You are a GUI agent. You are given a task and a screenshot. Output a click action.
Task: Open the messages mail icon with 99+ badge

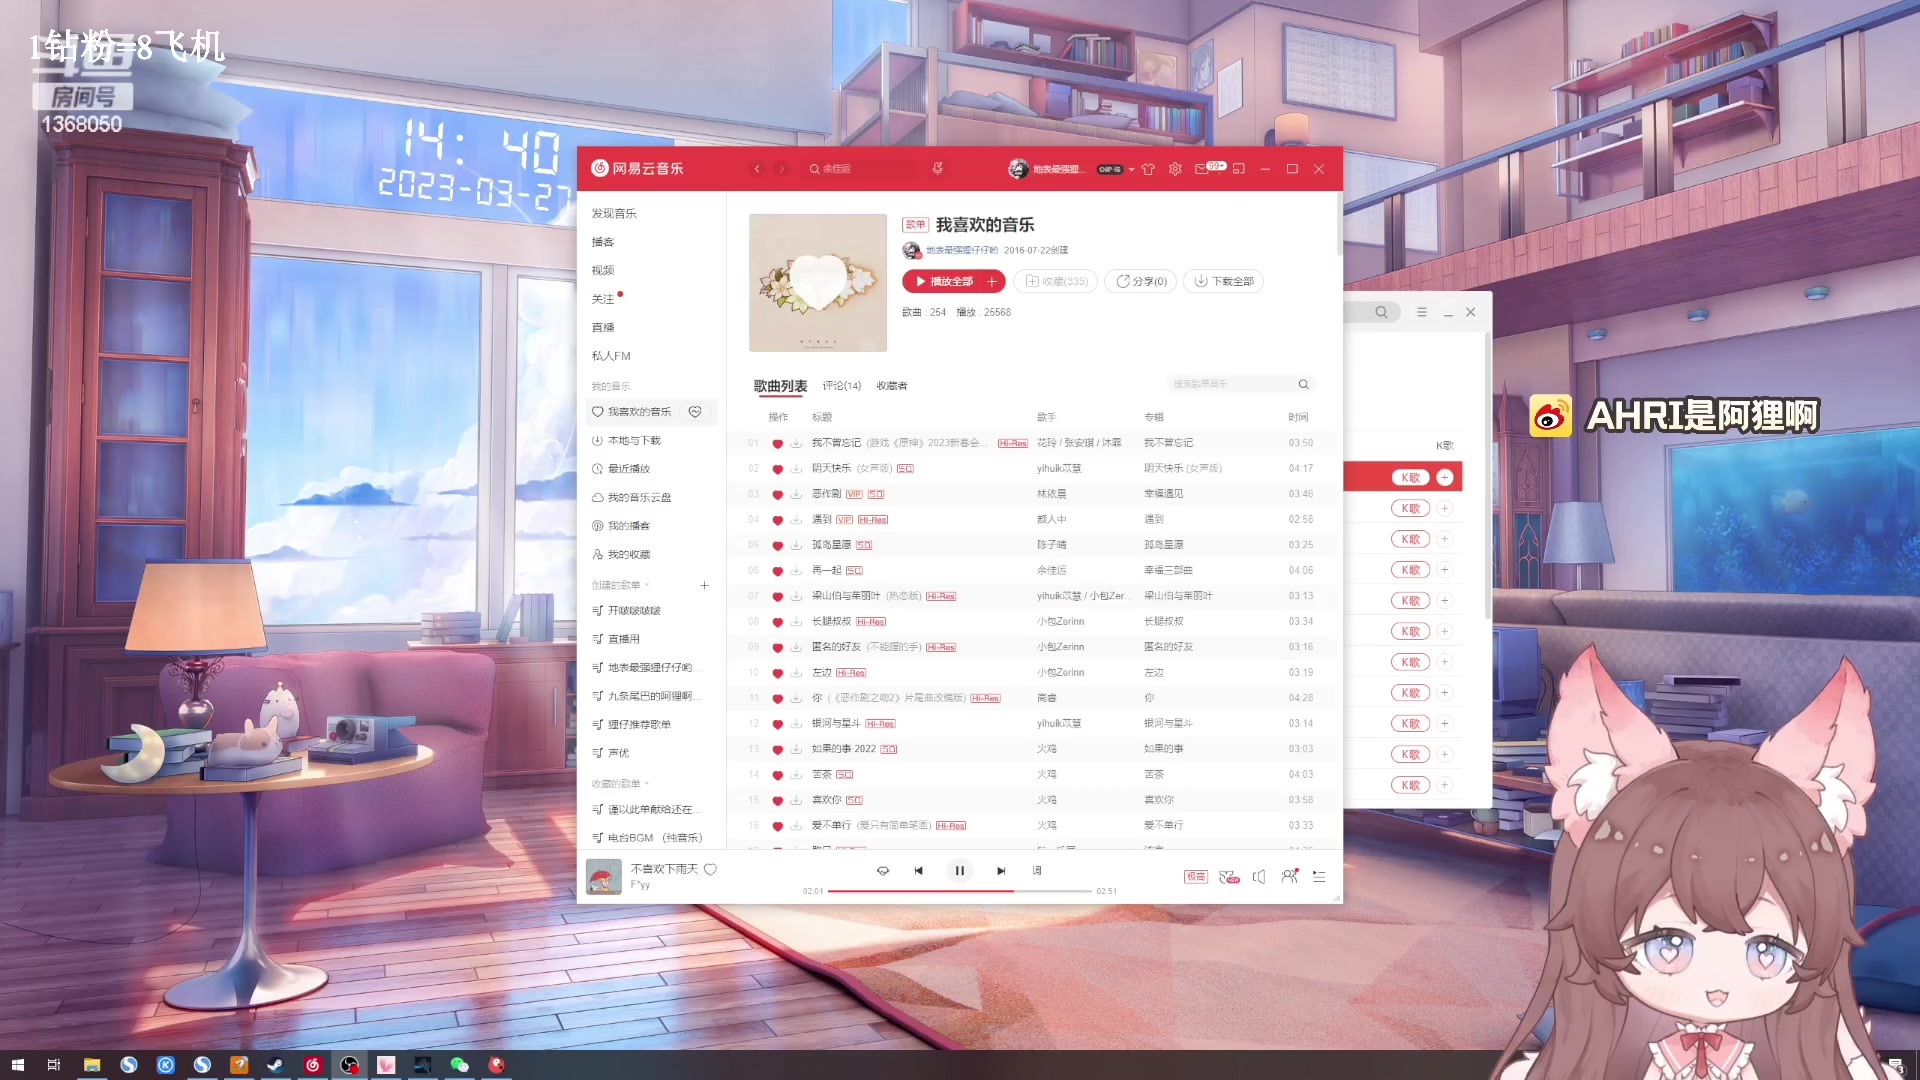1203,169
